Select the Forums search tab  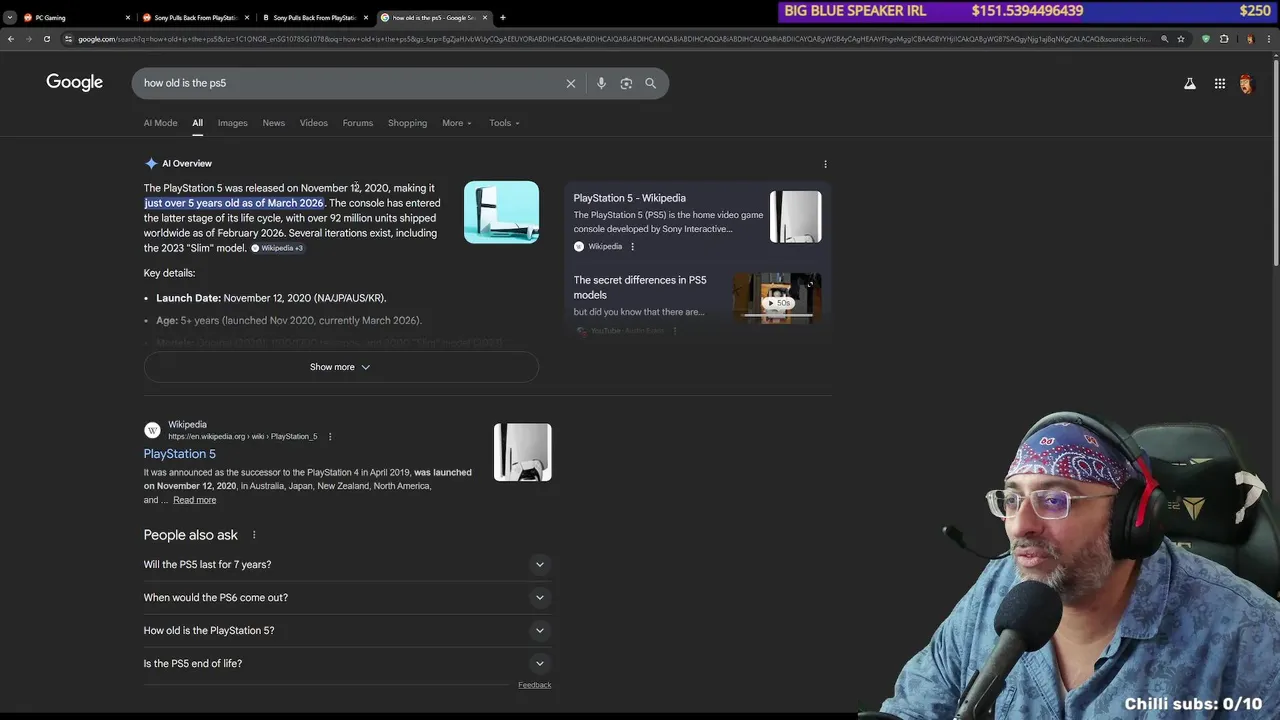coord(357,123)
